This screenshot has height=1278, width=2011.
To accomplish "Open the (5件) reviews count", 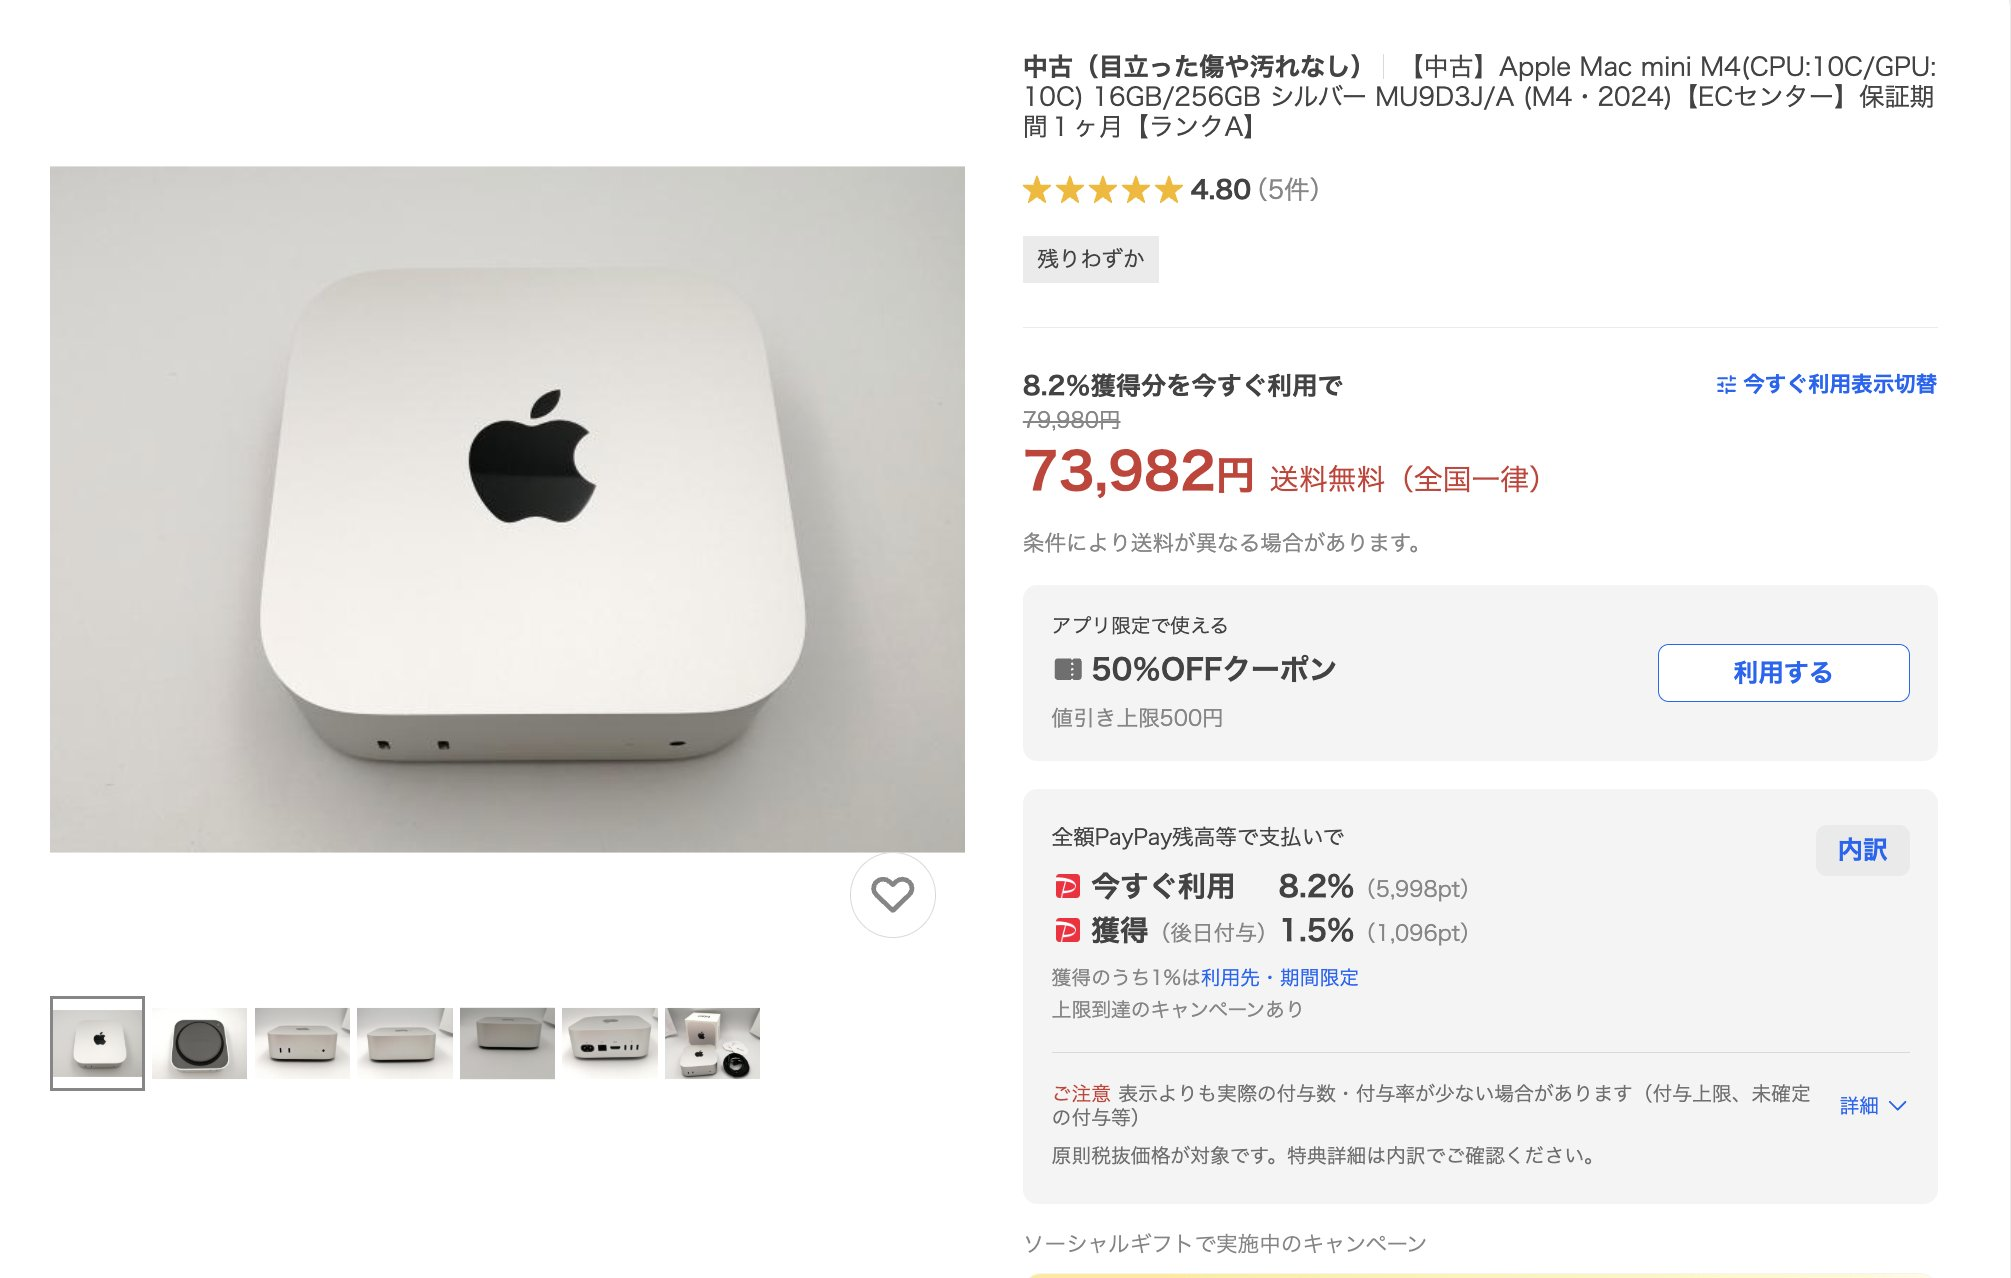I will (1288, 190).
